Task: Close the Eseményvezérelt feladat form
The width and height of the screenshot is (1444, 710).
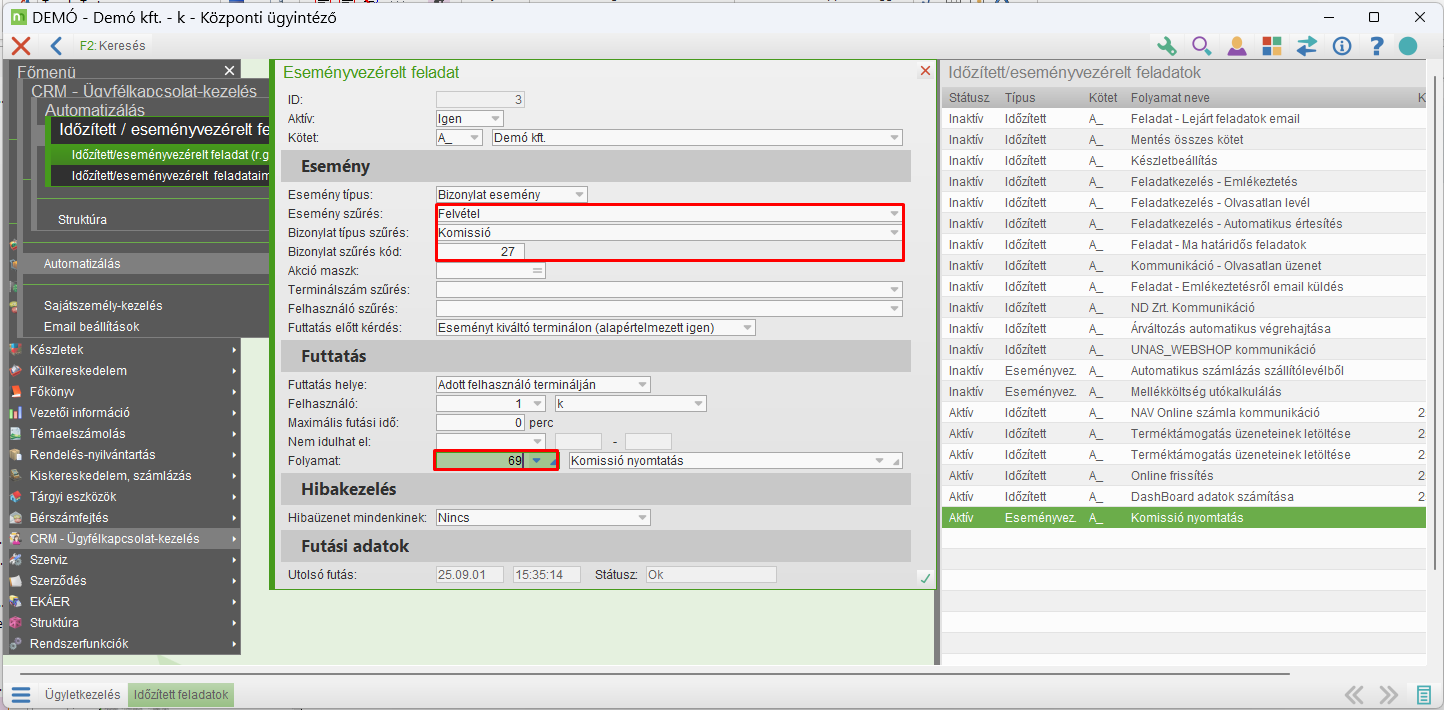Action: (x=925, y=71)
